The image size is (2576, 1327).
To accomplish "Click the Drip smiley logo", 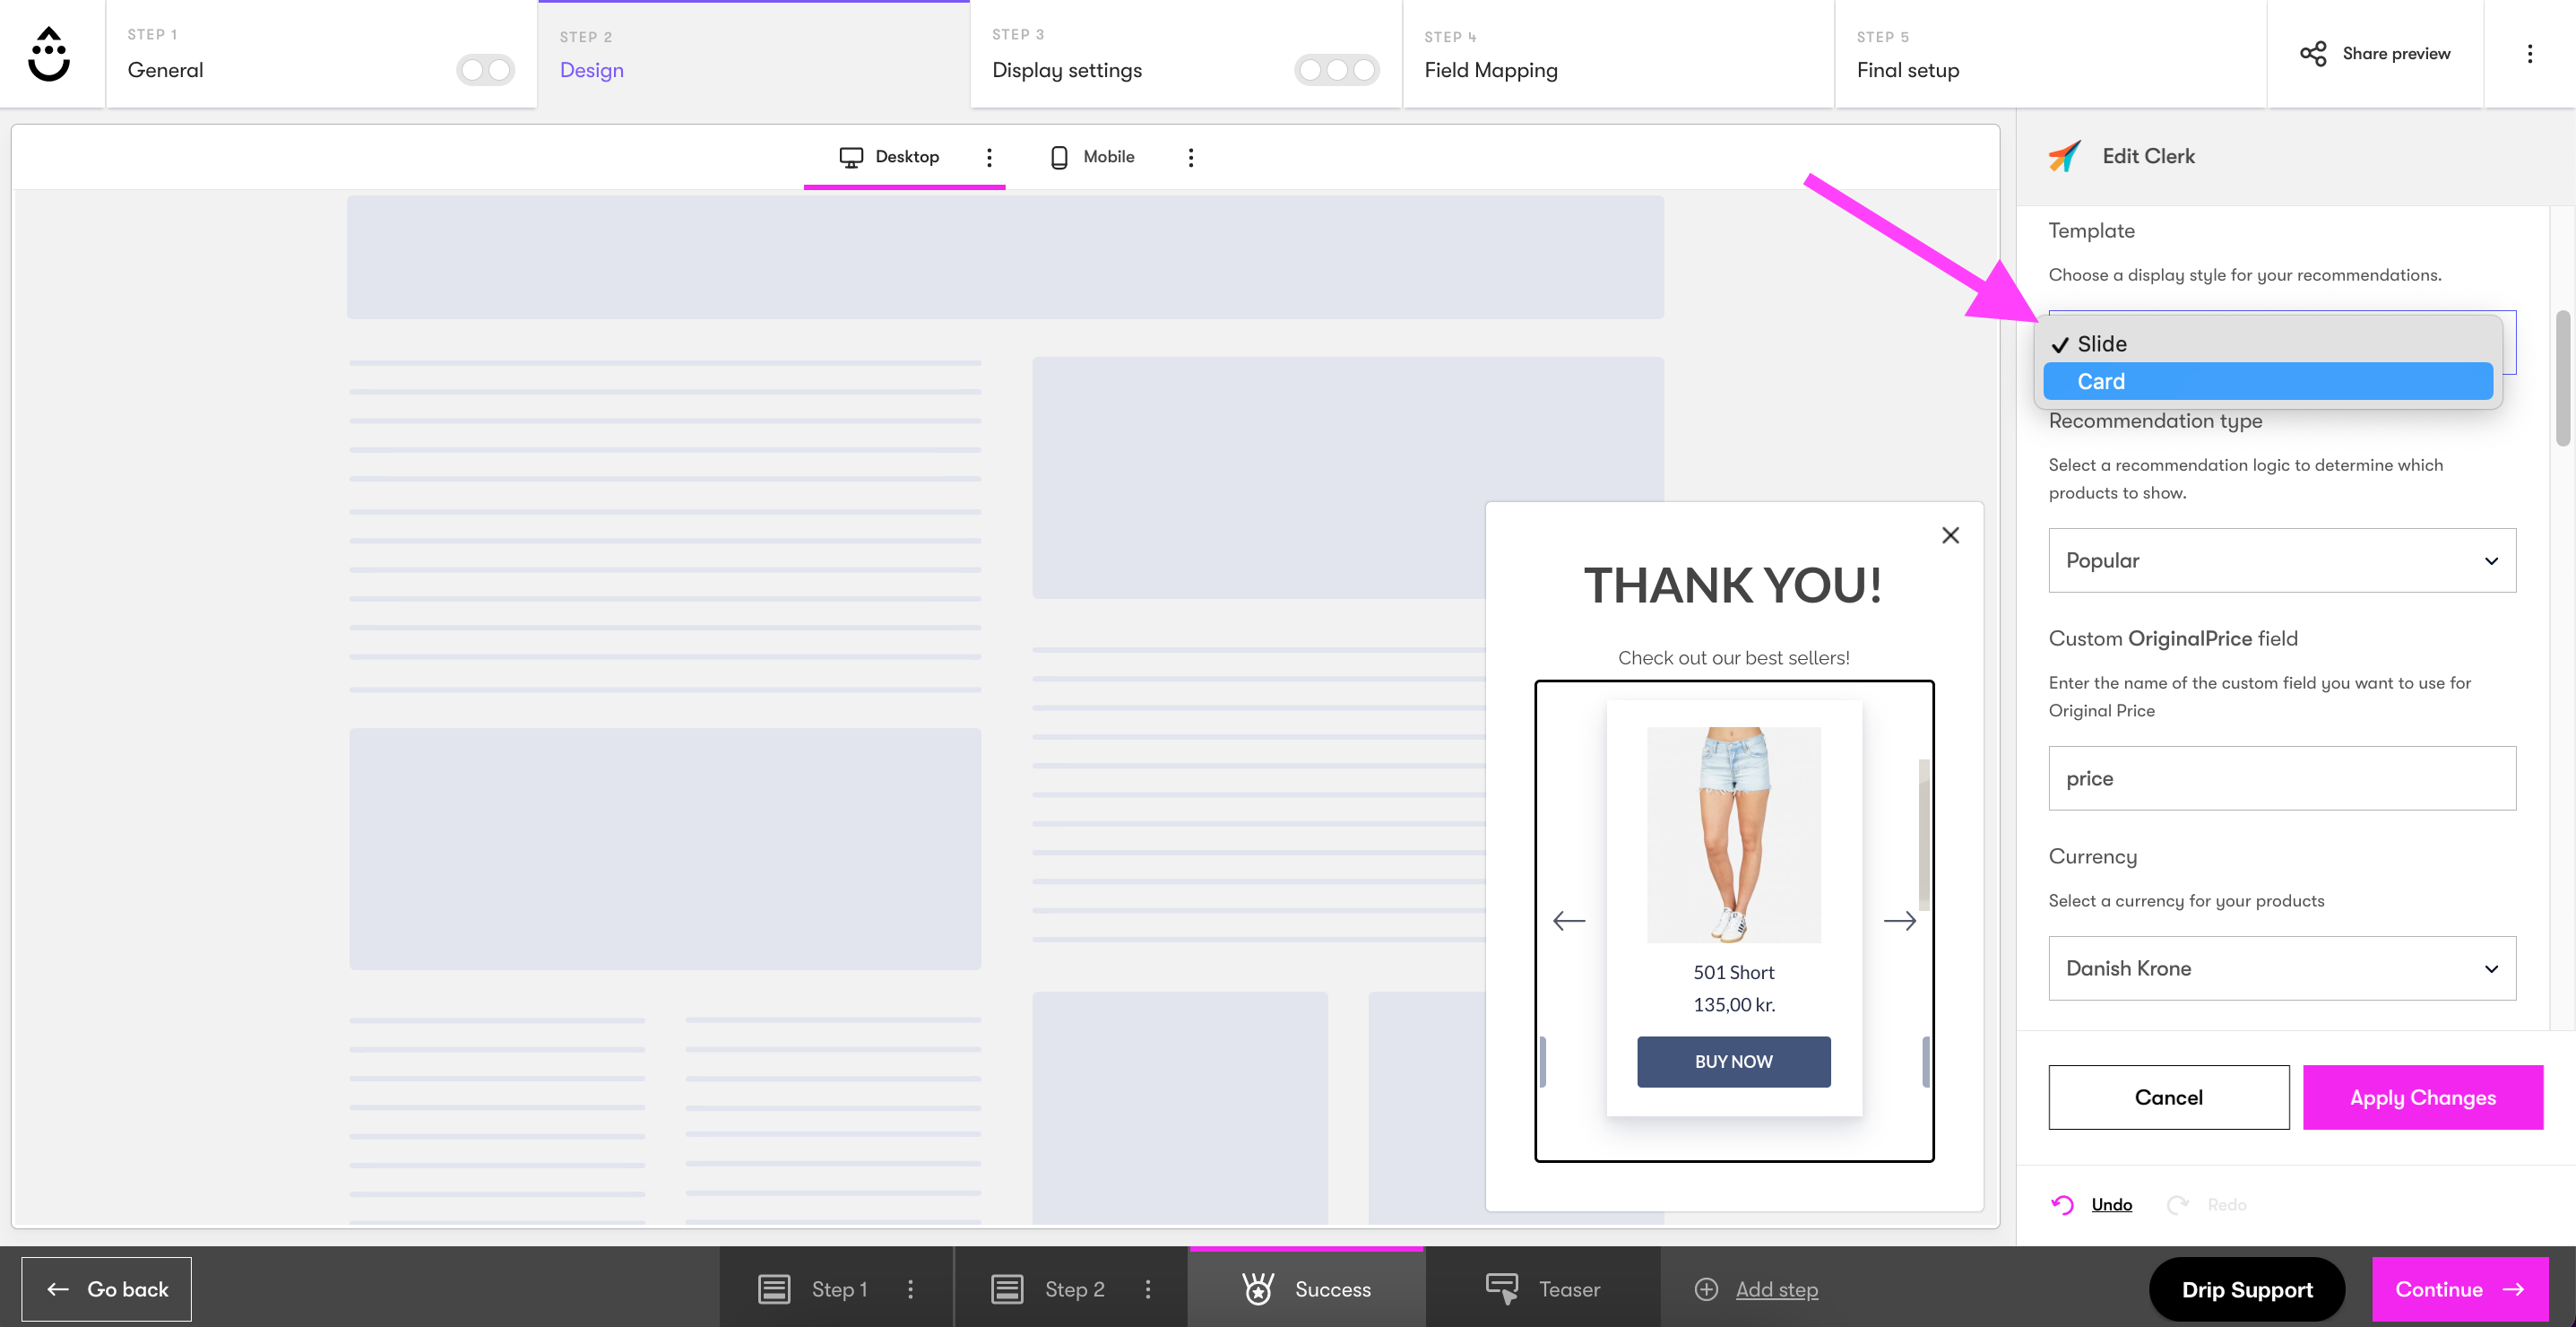I will tap(49, 54).
